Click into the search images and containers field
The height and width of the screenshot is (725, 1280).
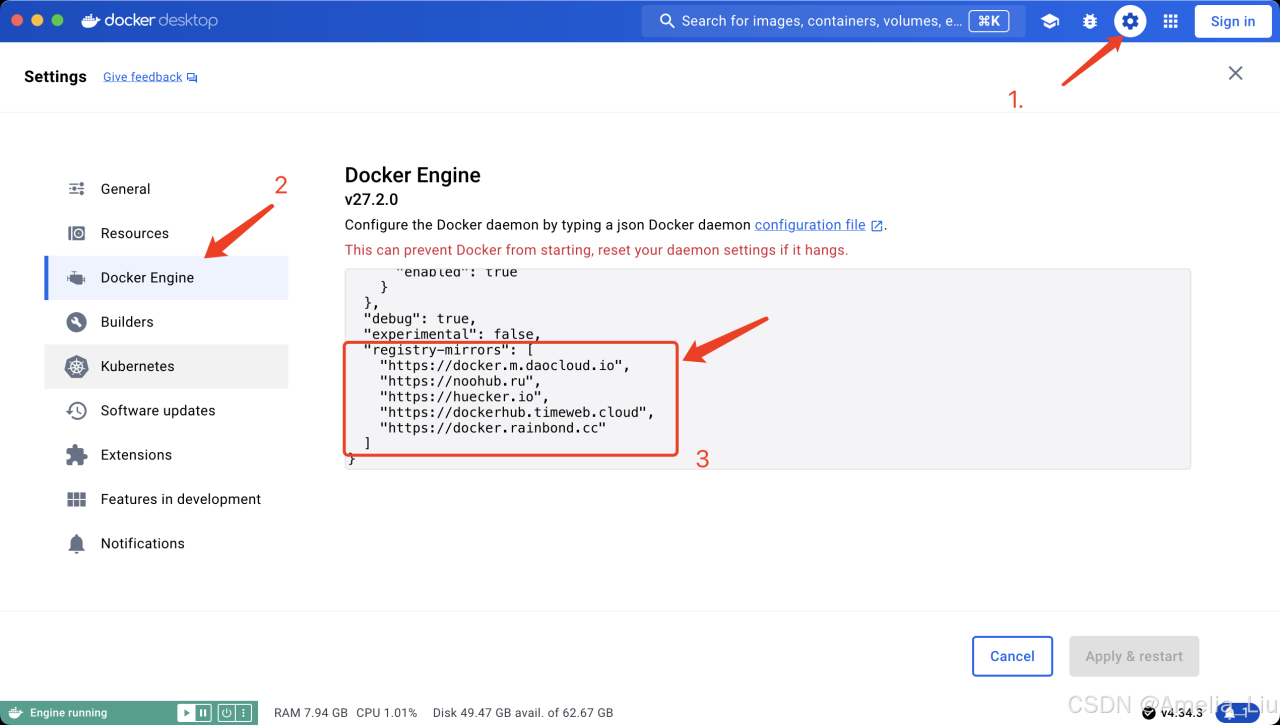point(820,21)
